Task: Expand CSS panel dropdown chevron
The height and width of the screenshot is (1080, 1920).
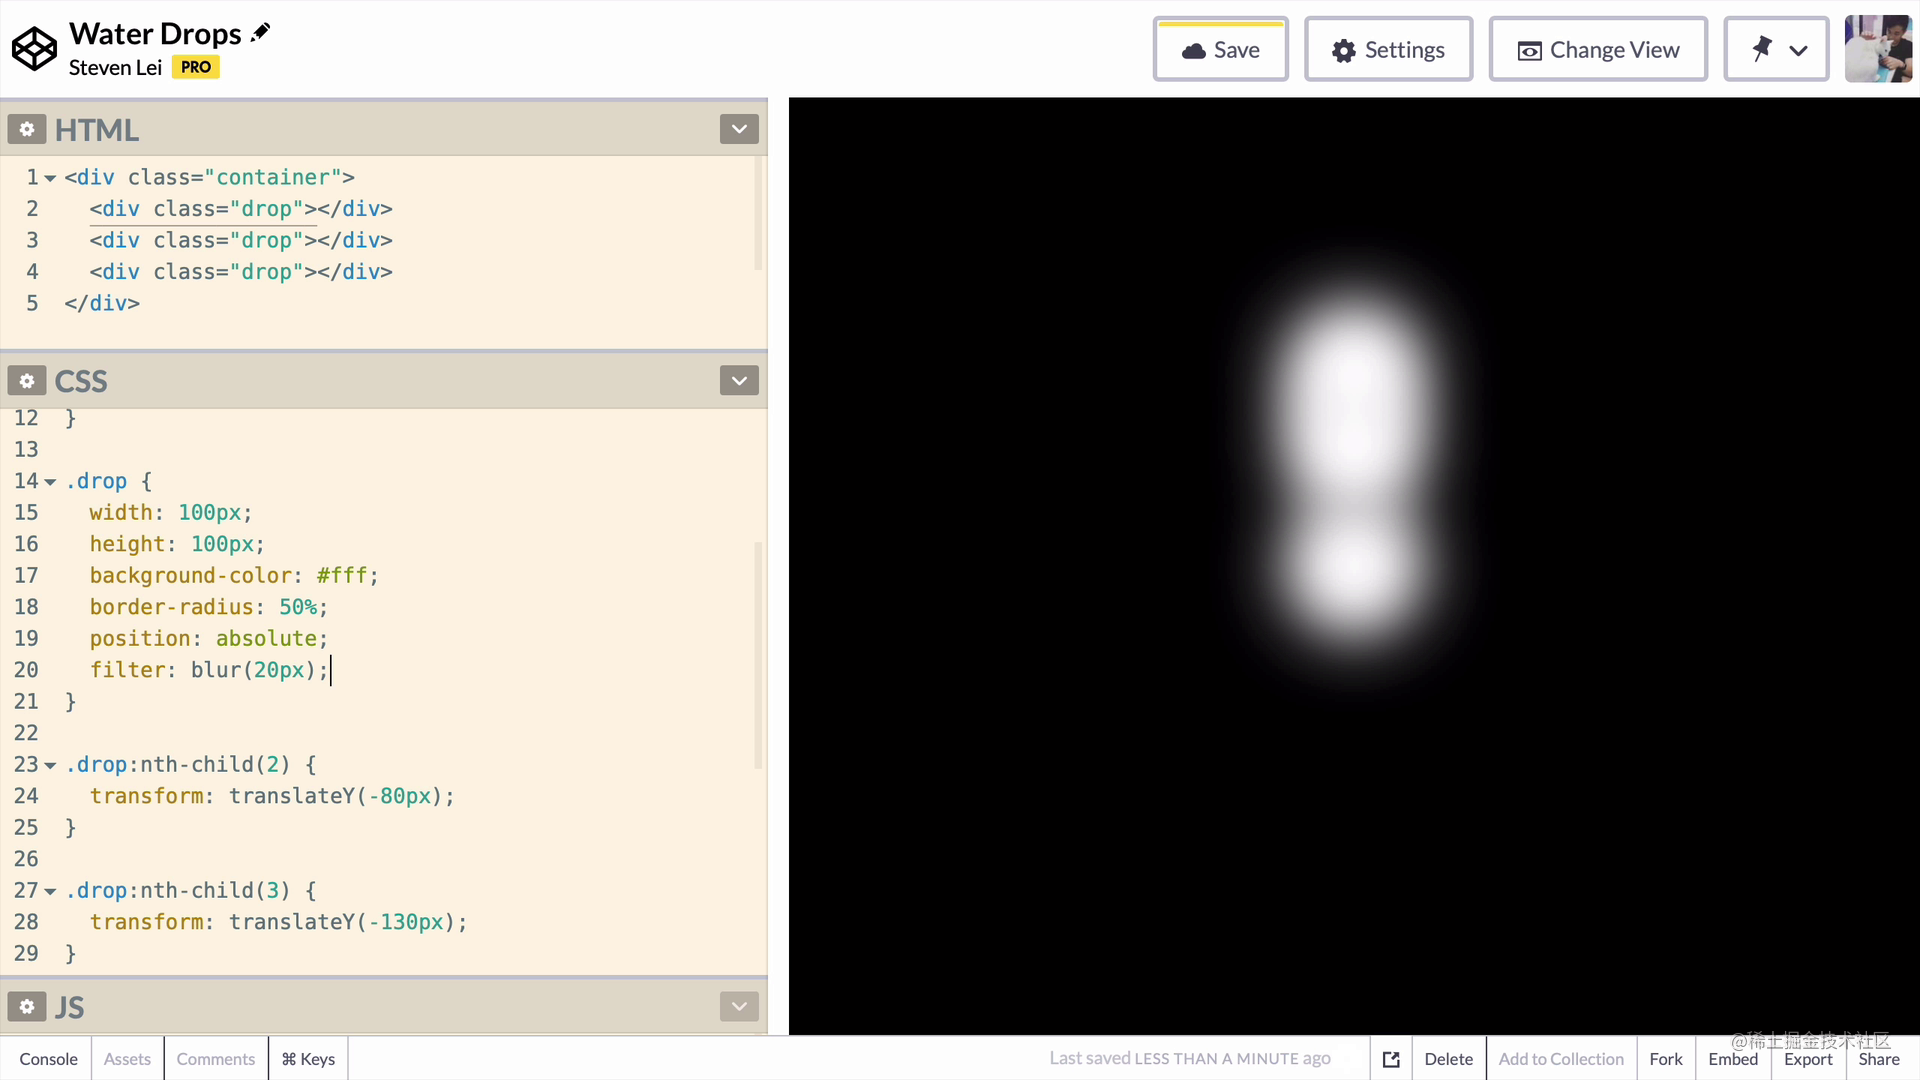Action: tap(739, 381)
